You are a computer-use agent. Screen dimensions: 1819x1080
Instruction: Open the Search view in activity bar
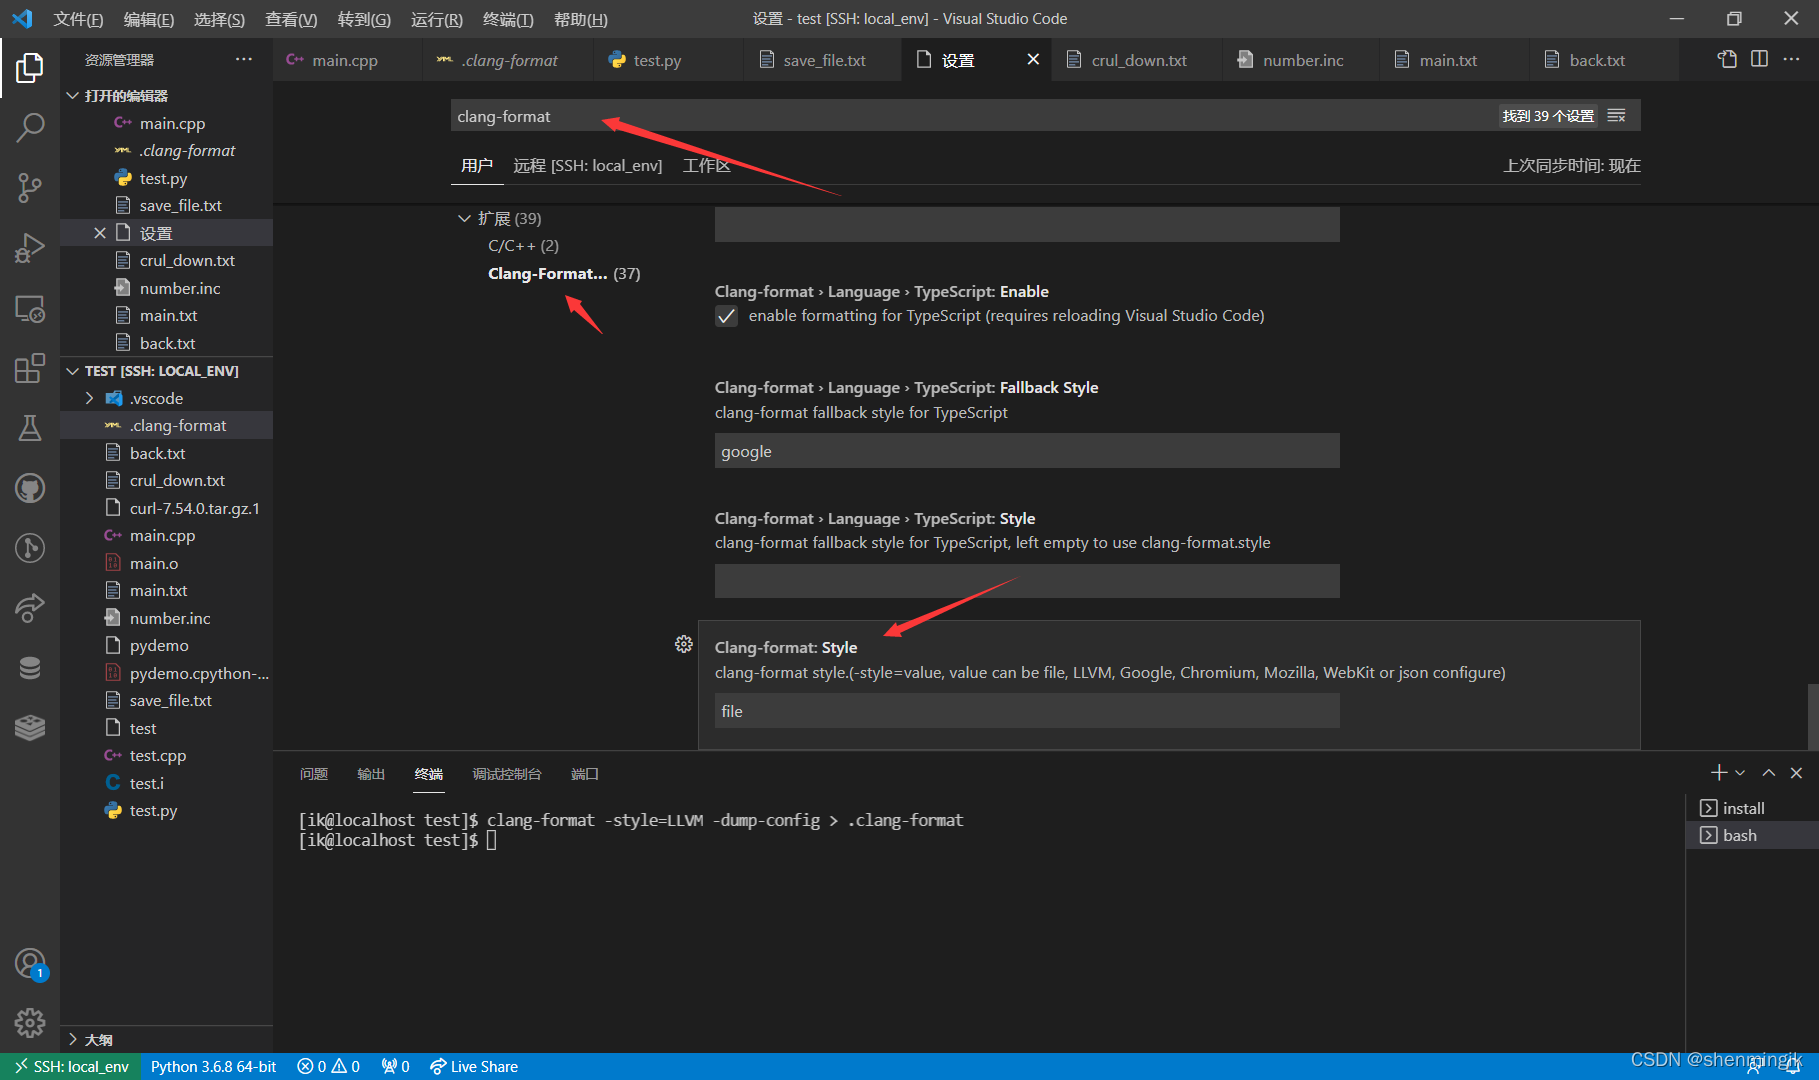coord(30,127)
